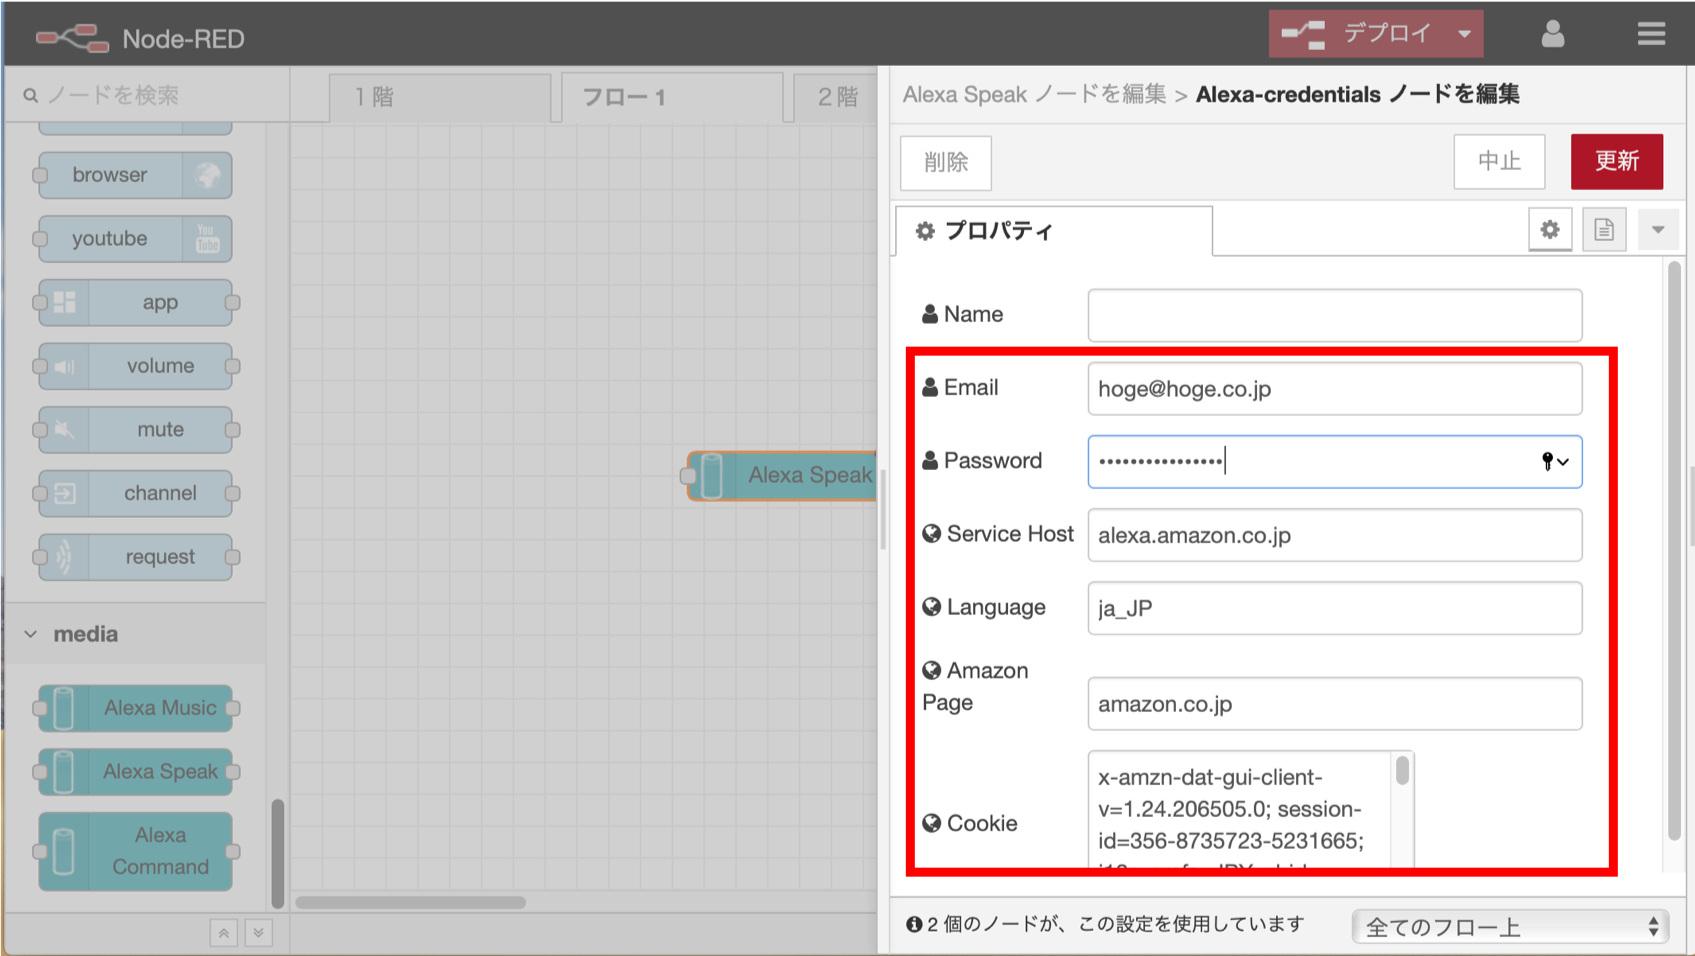Click the Name input field
This screenshot has width=1695, height=956.
pyautogui.click(x=1334, y=315)
